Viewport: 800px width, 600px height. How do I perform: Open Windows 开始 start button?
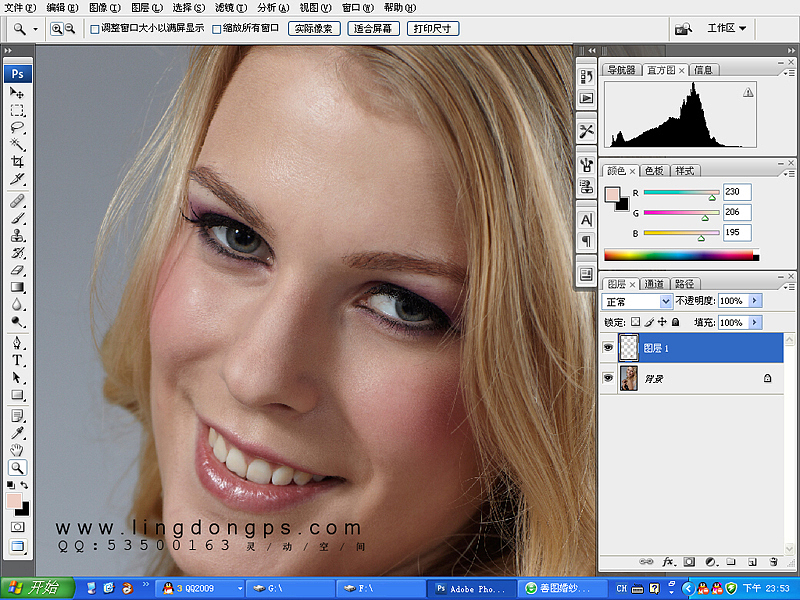pyautogui.click(x=38, y=588)
